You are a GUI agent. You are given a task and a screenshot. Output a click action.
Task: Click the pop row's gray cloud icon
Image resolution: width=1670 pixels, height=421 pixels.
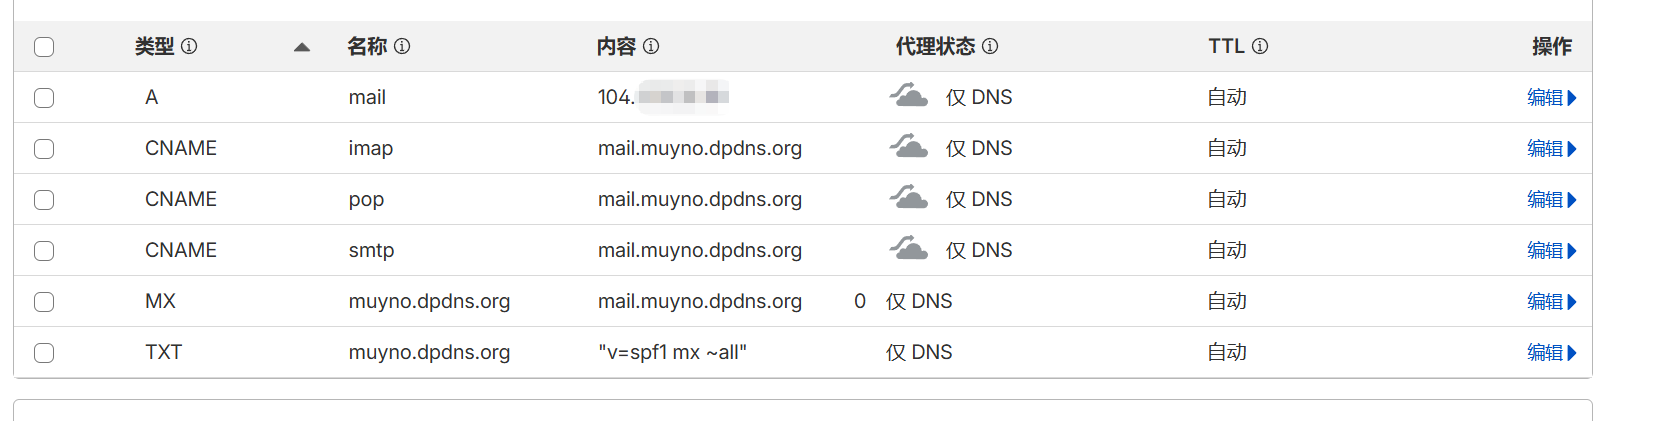coord(909,198)
